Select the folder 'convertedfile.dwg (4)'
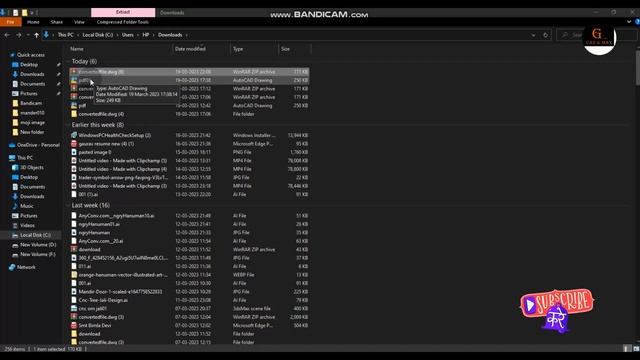 (101, 114)
